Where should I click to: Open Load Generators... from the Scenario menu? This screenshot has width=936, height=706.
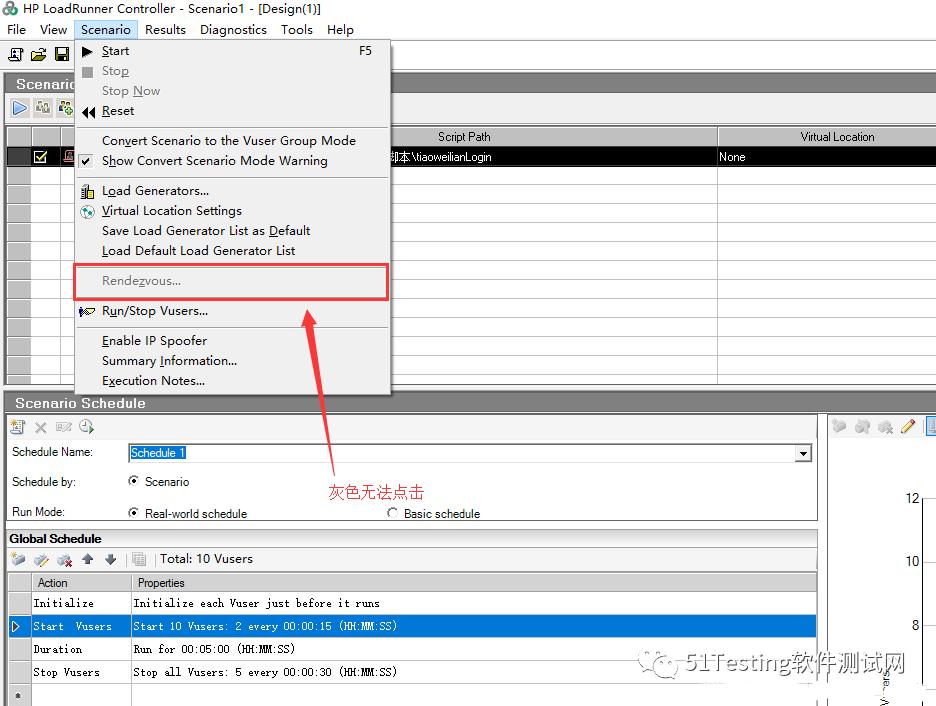click(233, 191)
